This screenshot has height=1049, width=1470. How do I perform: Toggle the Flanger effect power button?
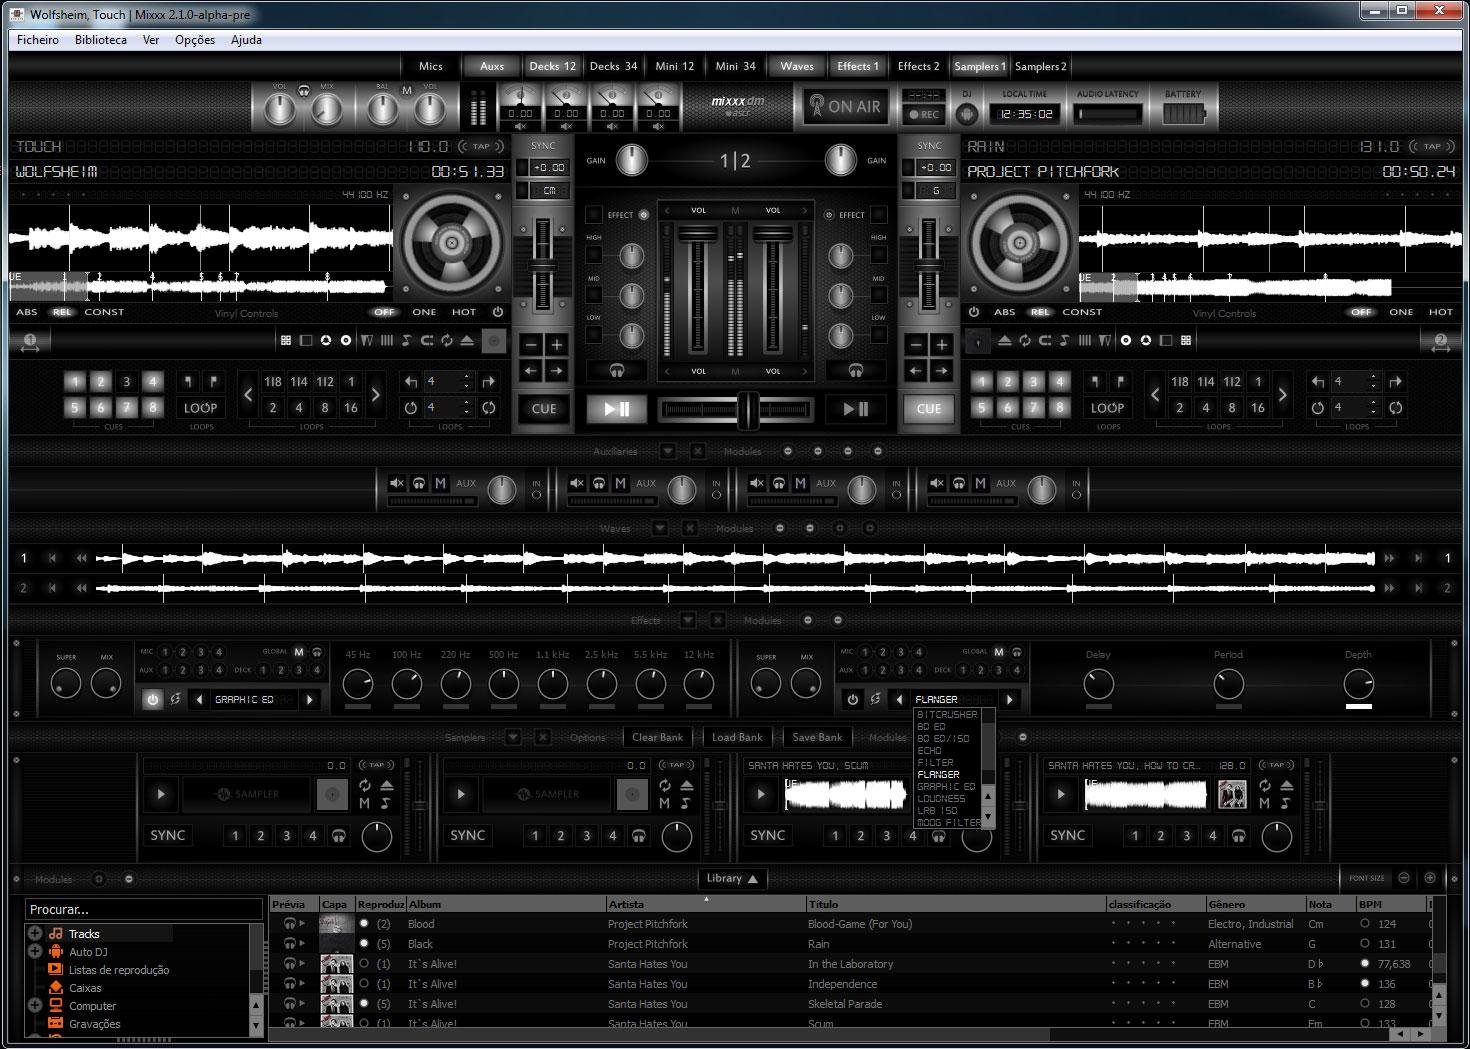(x=852, y=699)
